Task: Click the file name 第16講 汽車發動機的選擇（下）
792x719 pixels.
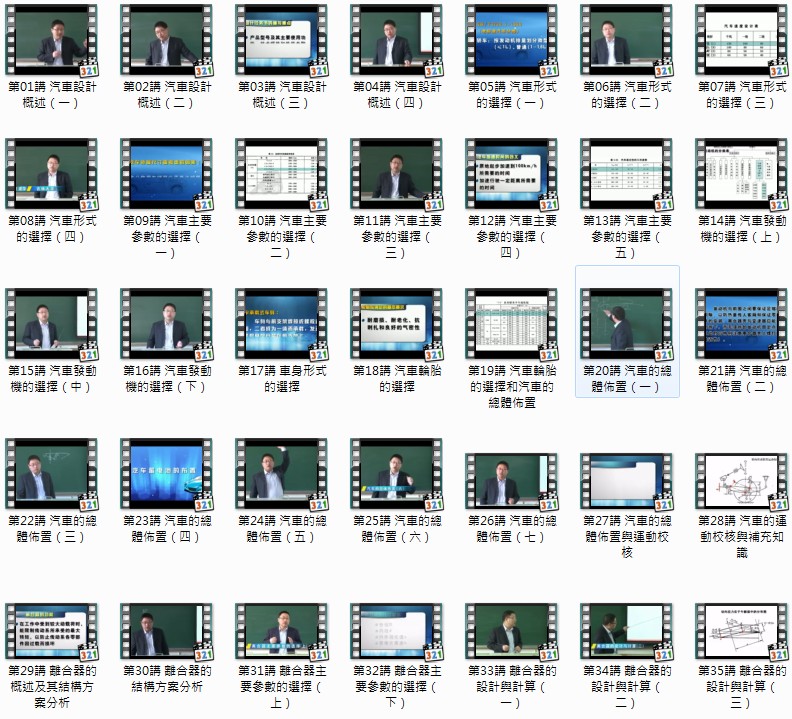Action: click(167, 378)
